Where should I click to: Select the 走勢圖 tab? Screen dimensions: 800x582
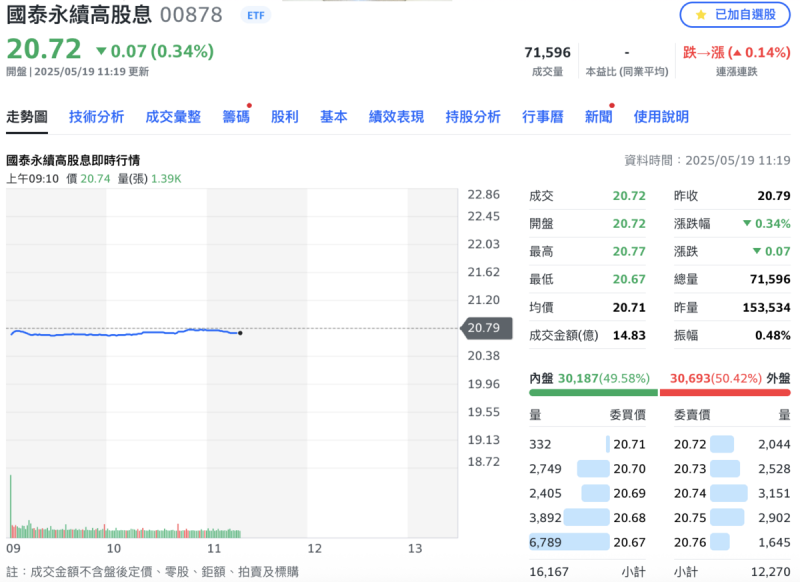click(x=27, y=117)
